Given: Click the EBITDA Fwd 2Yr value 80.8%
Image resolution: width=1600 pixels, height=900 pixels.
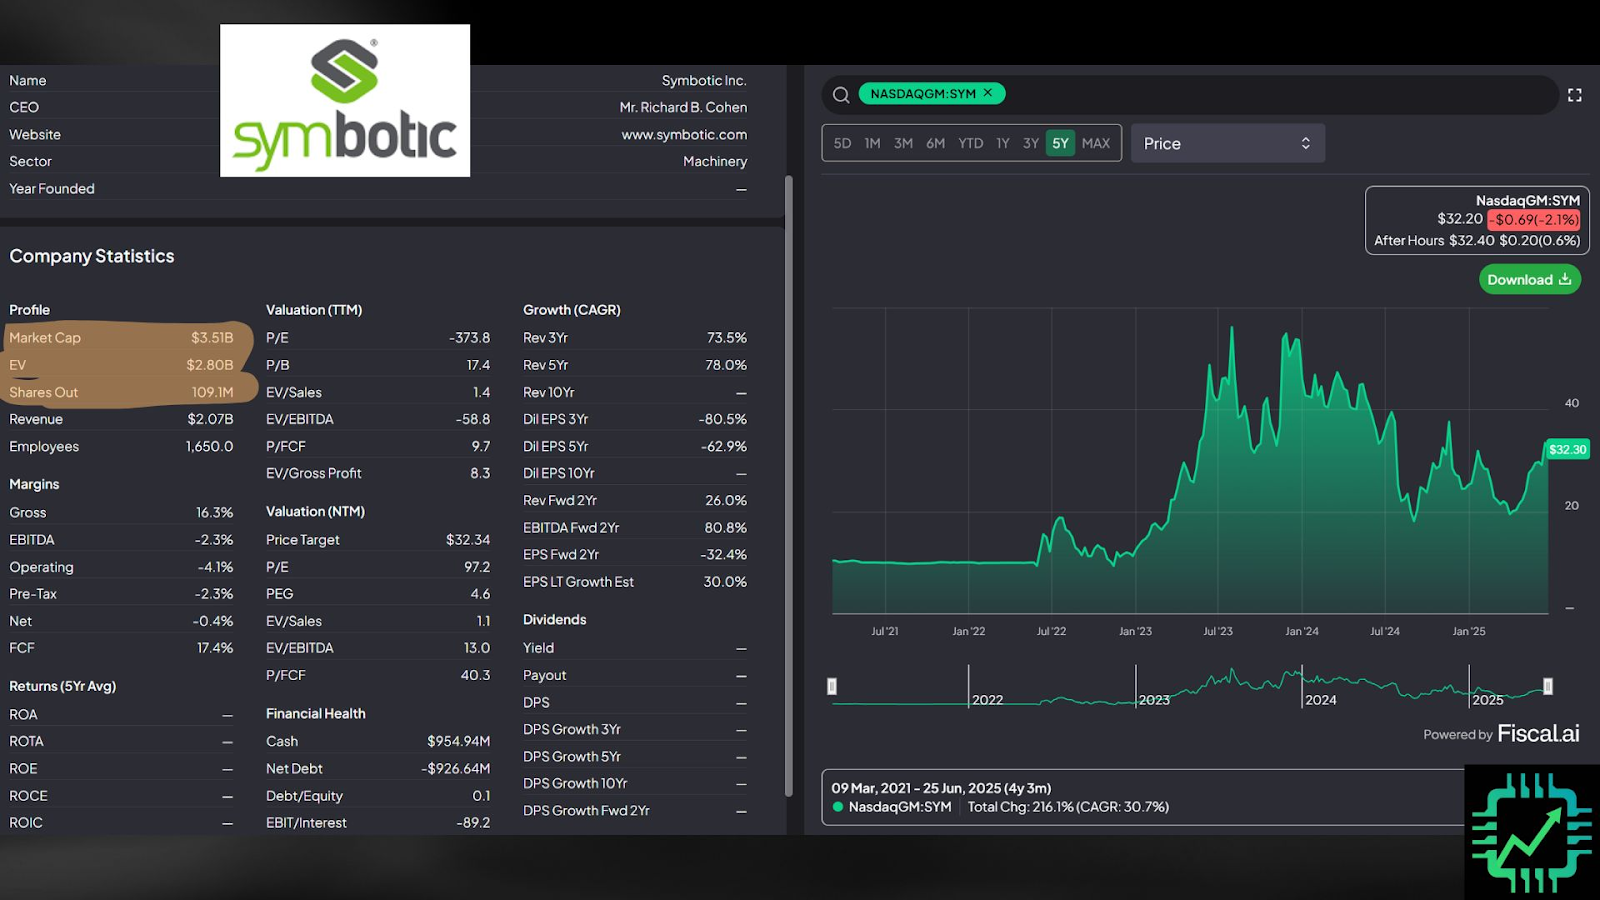Looking at the screenshot, I should pyautogui.click(x=726, y=527).
